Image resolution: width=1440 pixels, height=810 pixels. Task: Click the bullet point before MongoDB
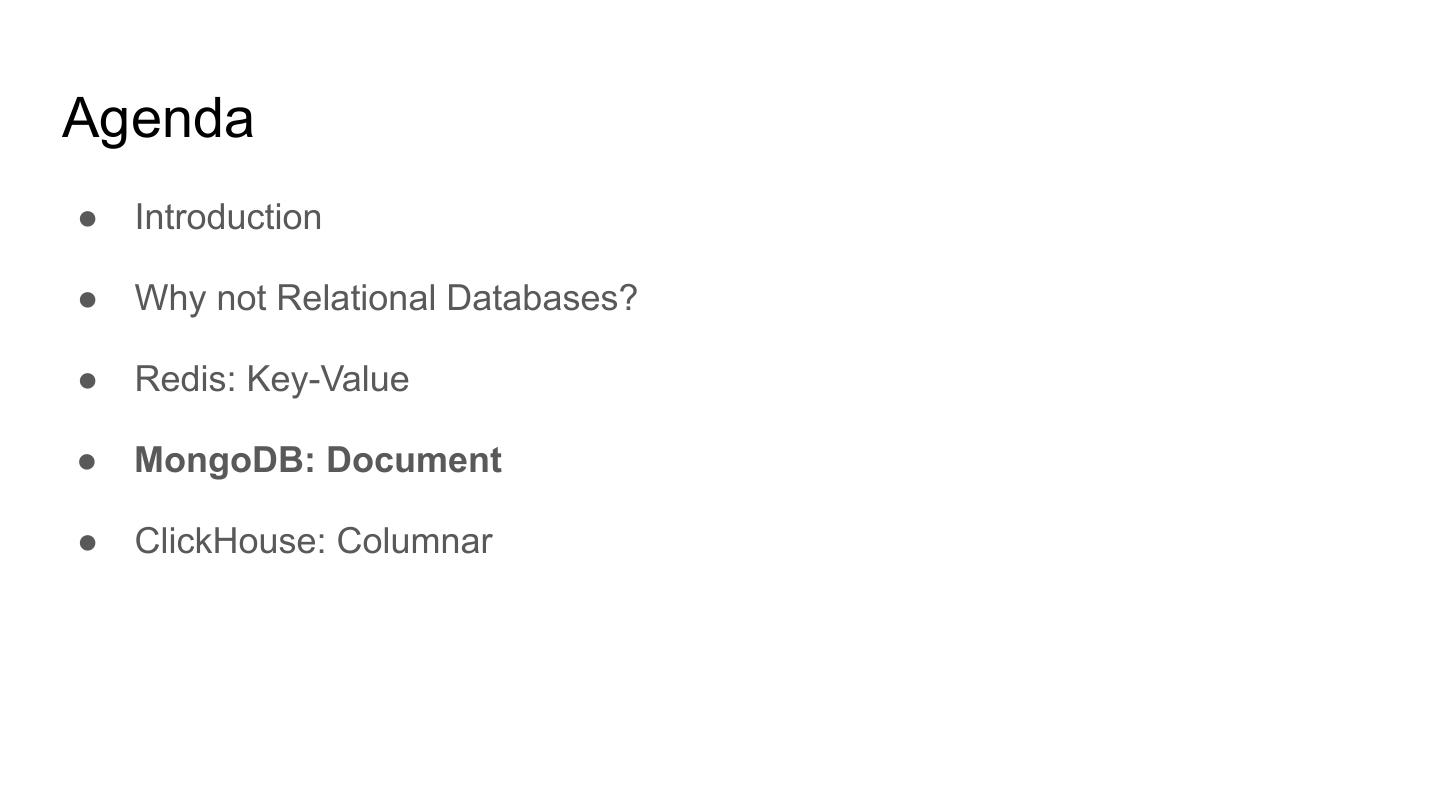[x=88, y=461]
